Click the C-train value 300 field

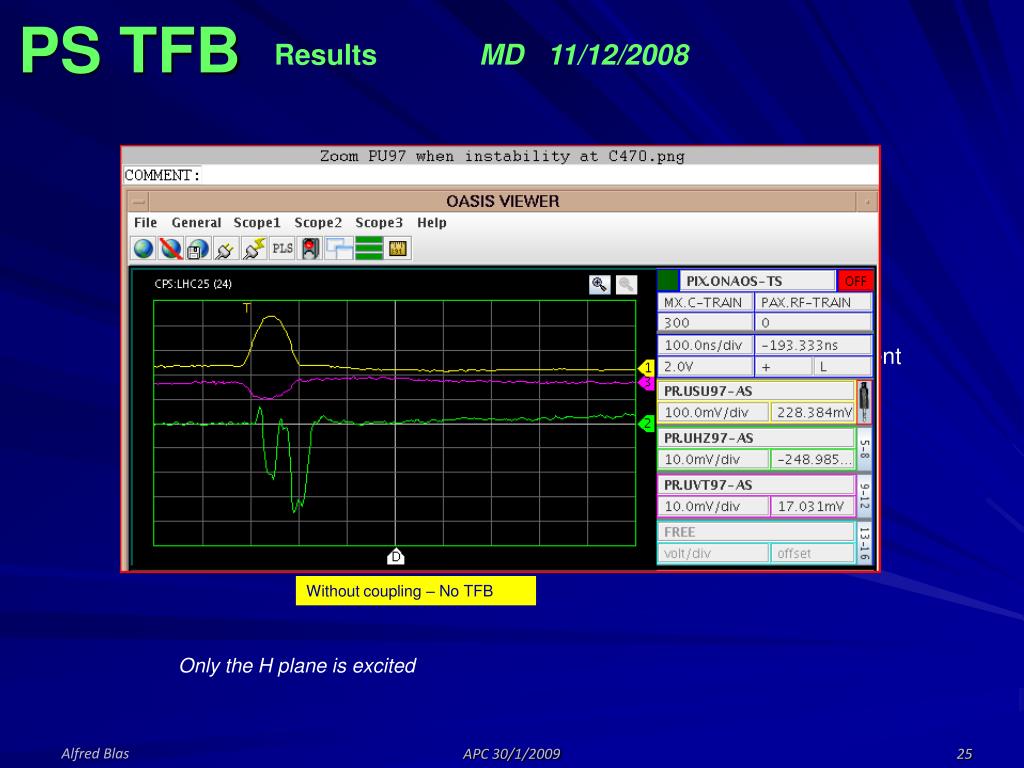pos(705,323)
